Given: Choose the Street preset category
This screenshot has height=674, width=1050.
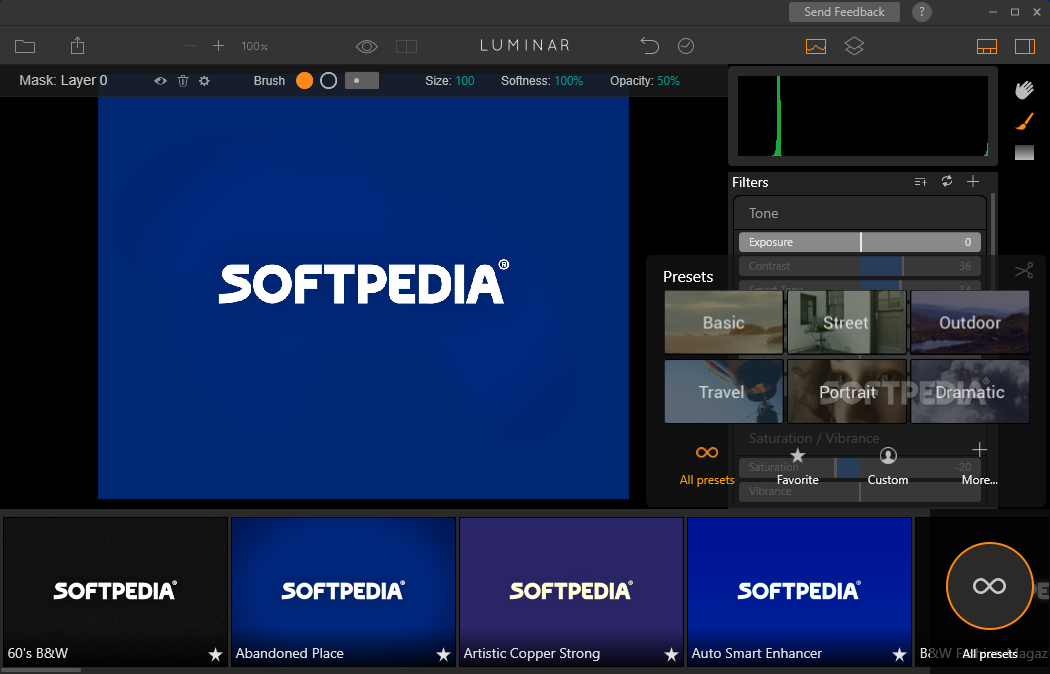Looking at the screenshot, I should coord(846,323).
